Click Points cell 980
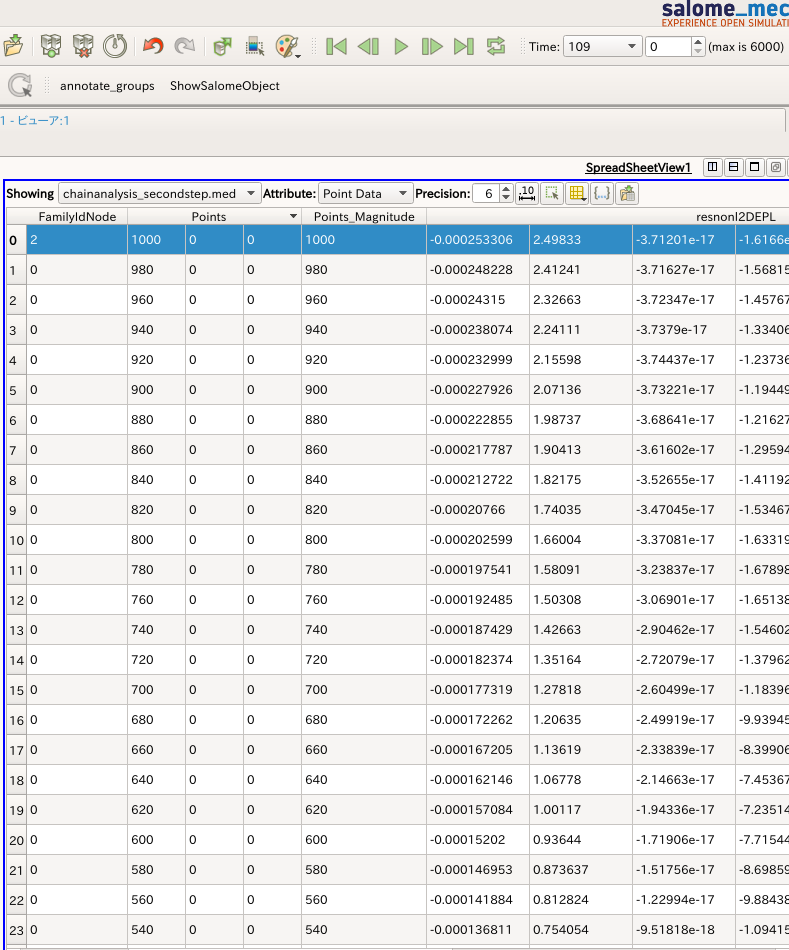 [156, 270]
